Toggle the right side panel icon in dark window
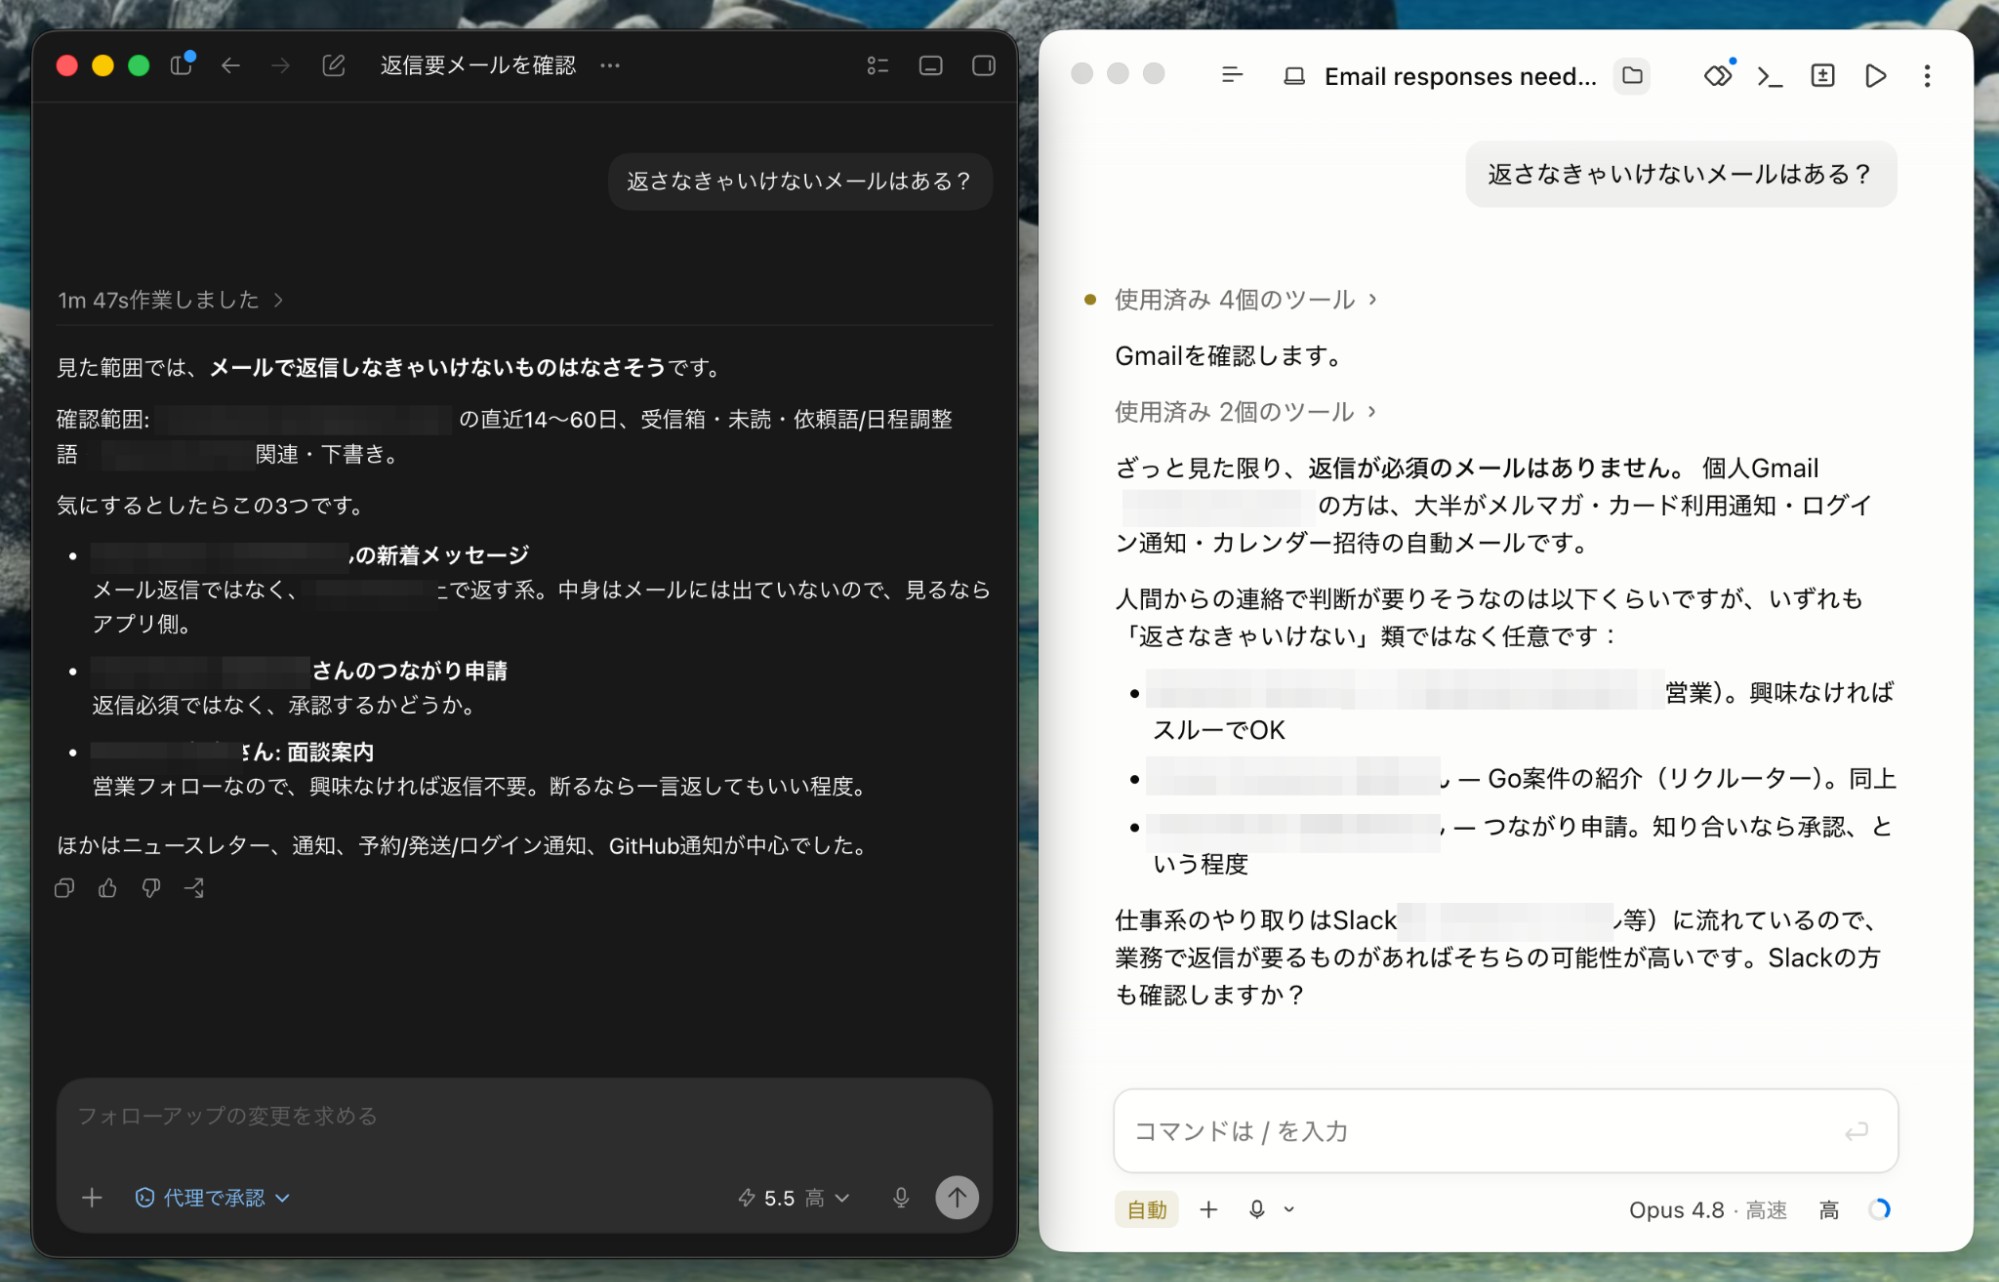 click(x=984, y=65)
